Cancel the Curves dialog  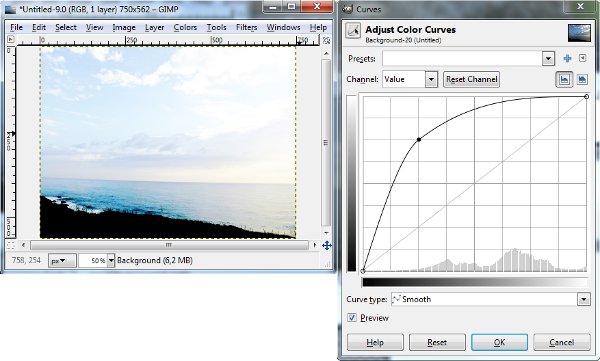(x=561, y=342)
